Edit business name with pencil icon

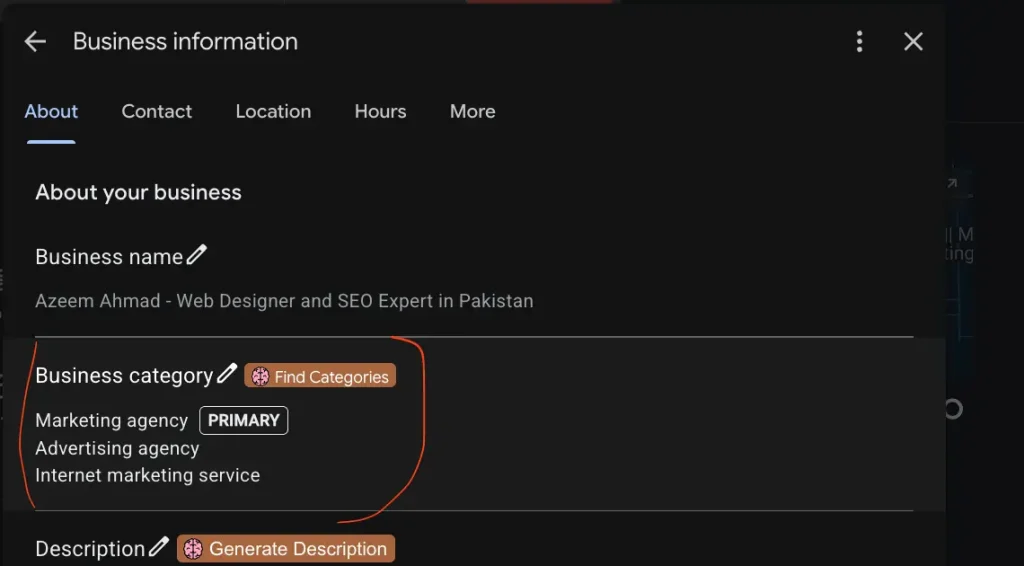point(197,255)
